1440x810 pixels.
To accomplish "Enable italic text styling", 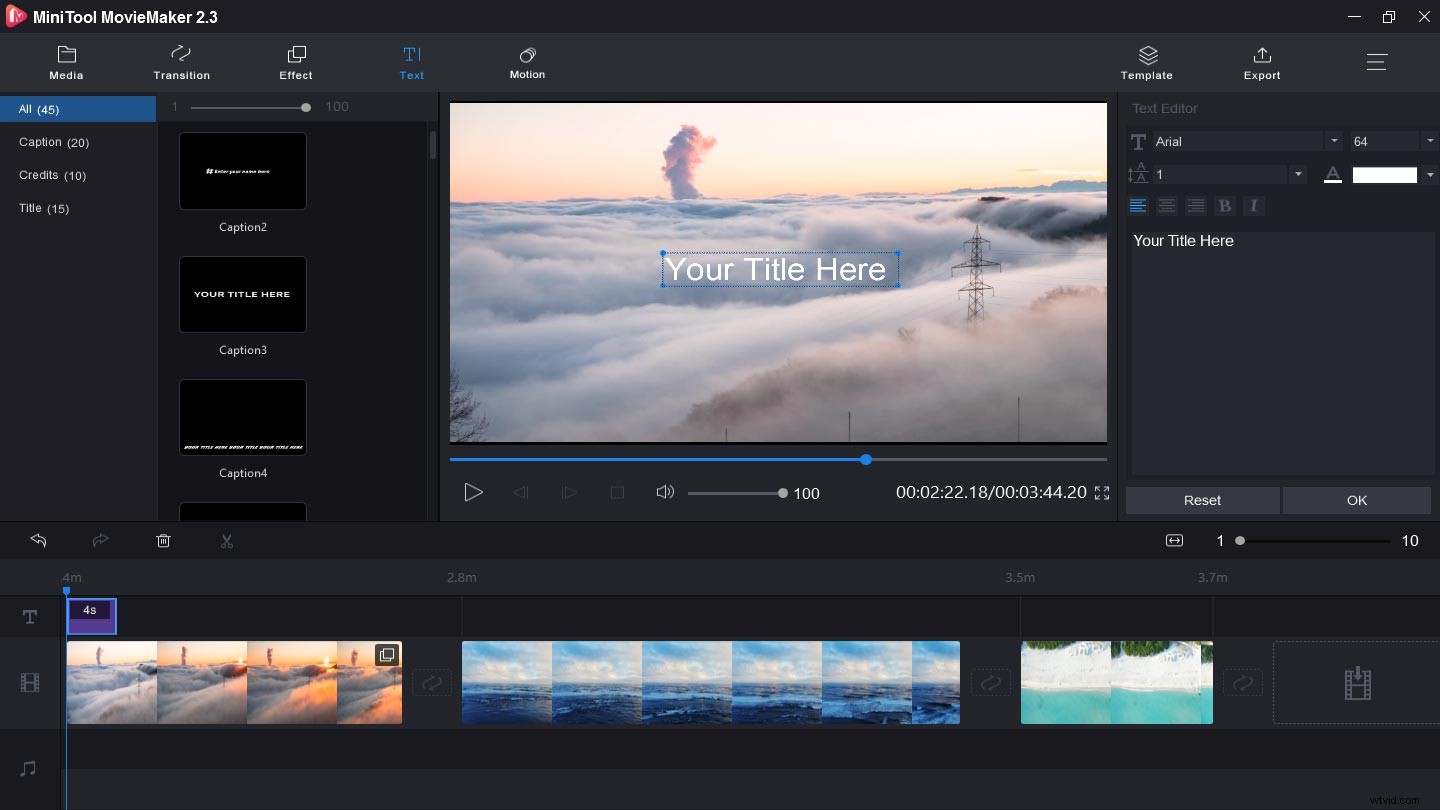I will pos(1254,205).
